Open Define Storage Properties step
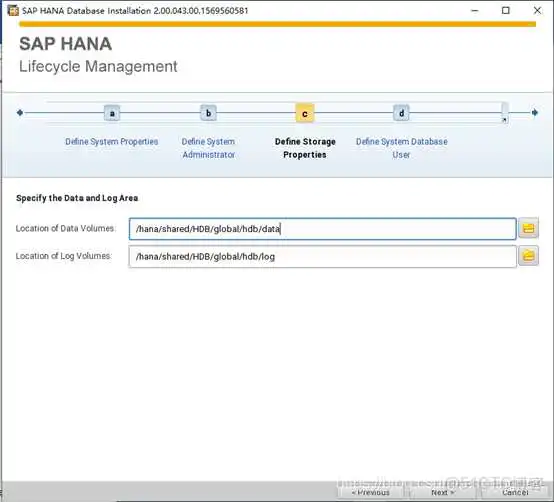 [305, 148]
